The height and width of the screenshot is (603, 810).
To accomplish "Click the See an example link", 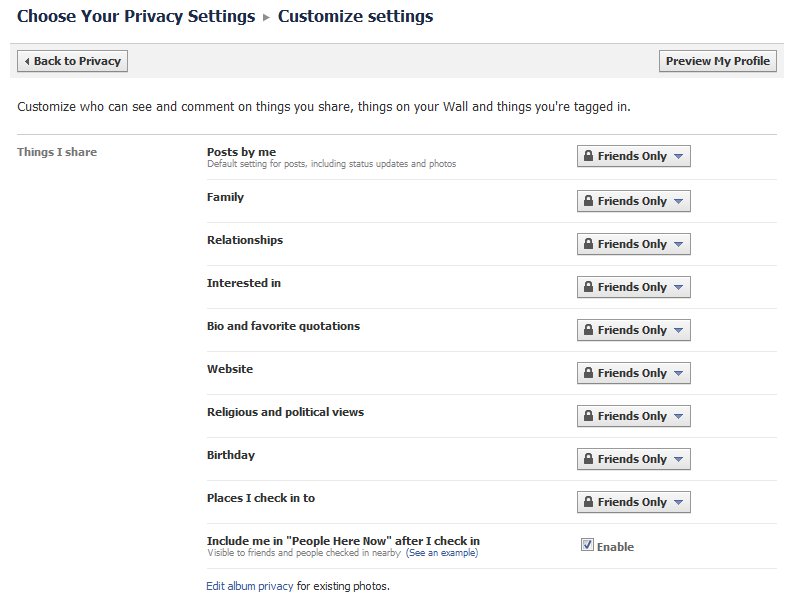I will (442, 553).
